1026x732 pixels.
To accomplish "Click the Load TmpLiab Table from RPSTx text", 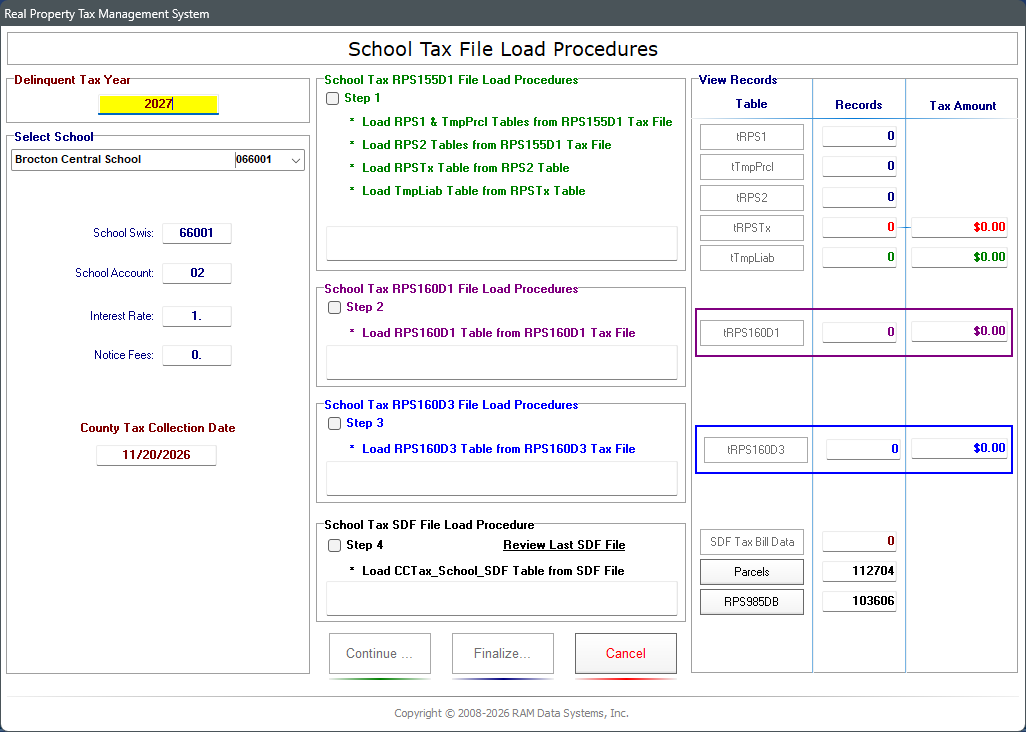I will click(x=474, y=191).
